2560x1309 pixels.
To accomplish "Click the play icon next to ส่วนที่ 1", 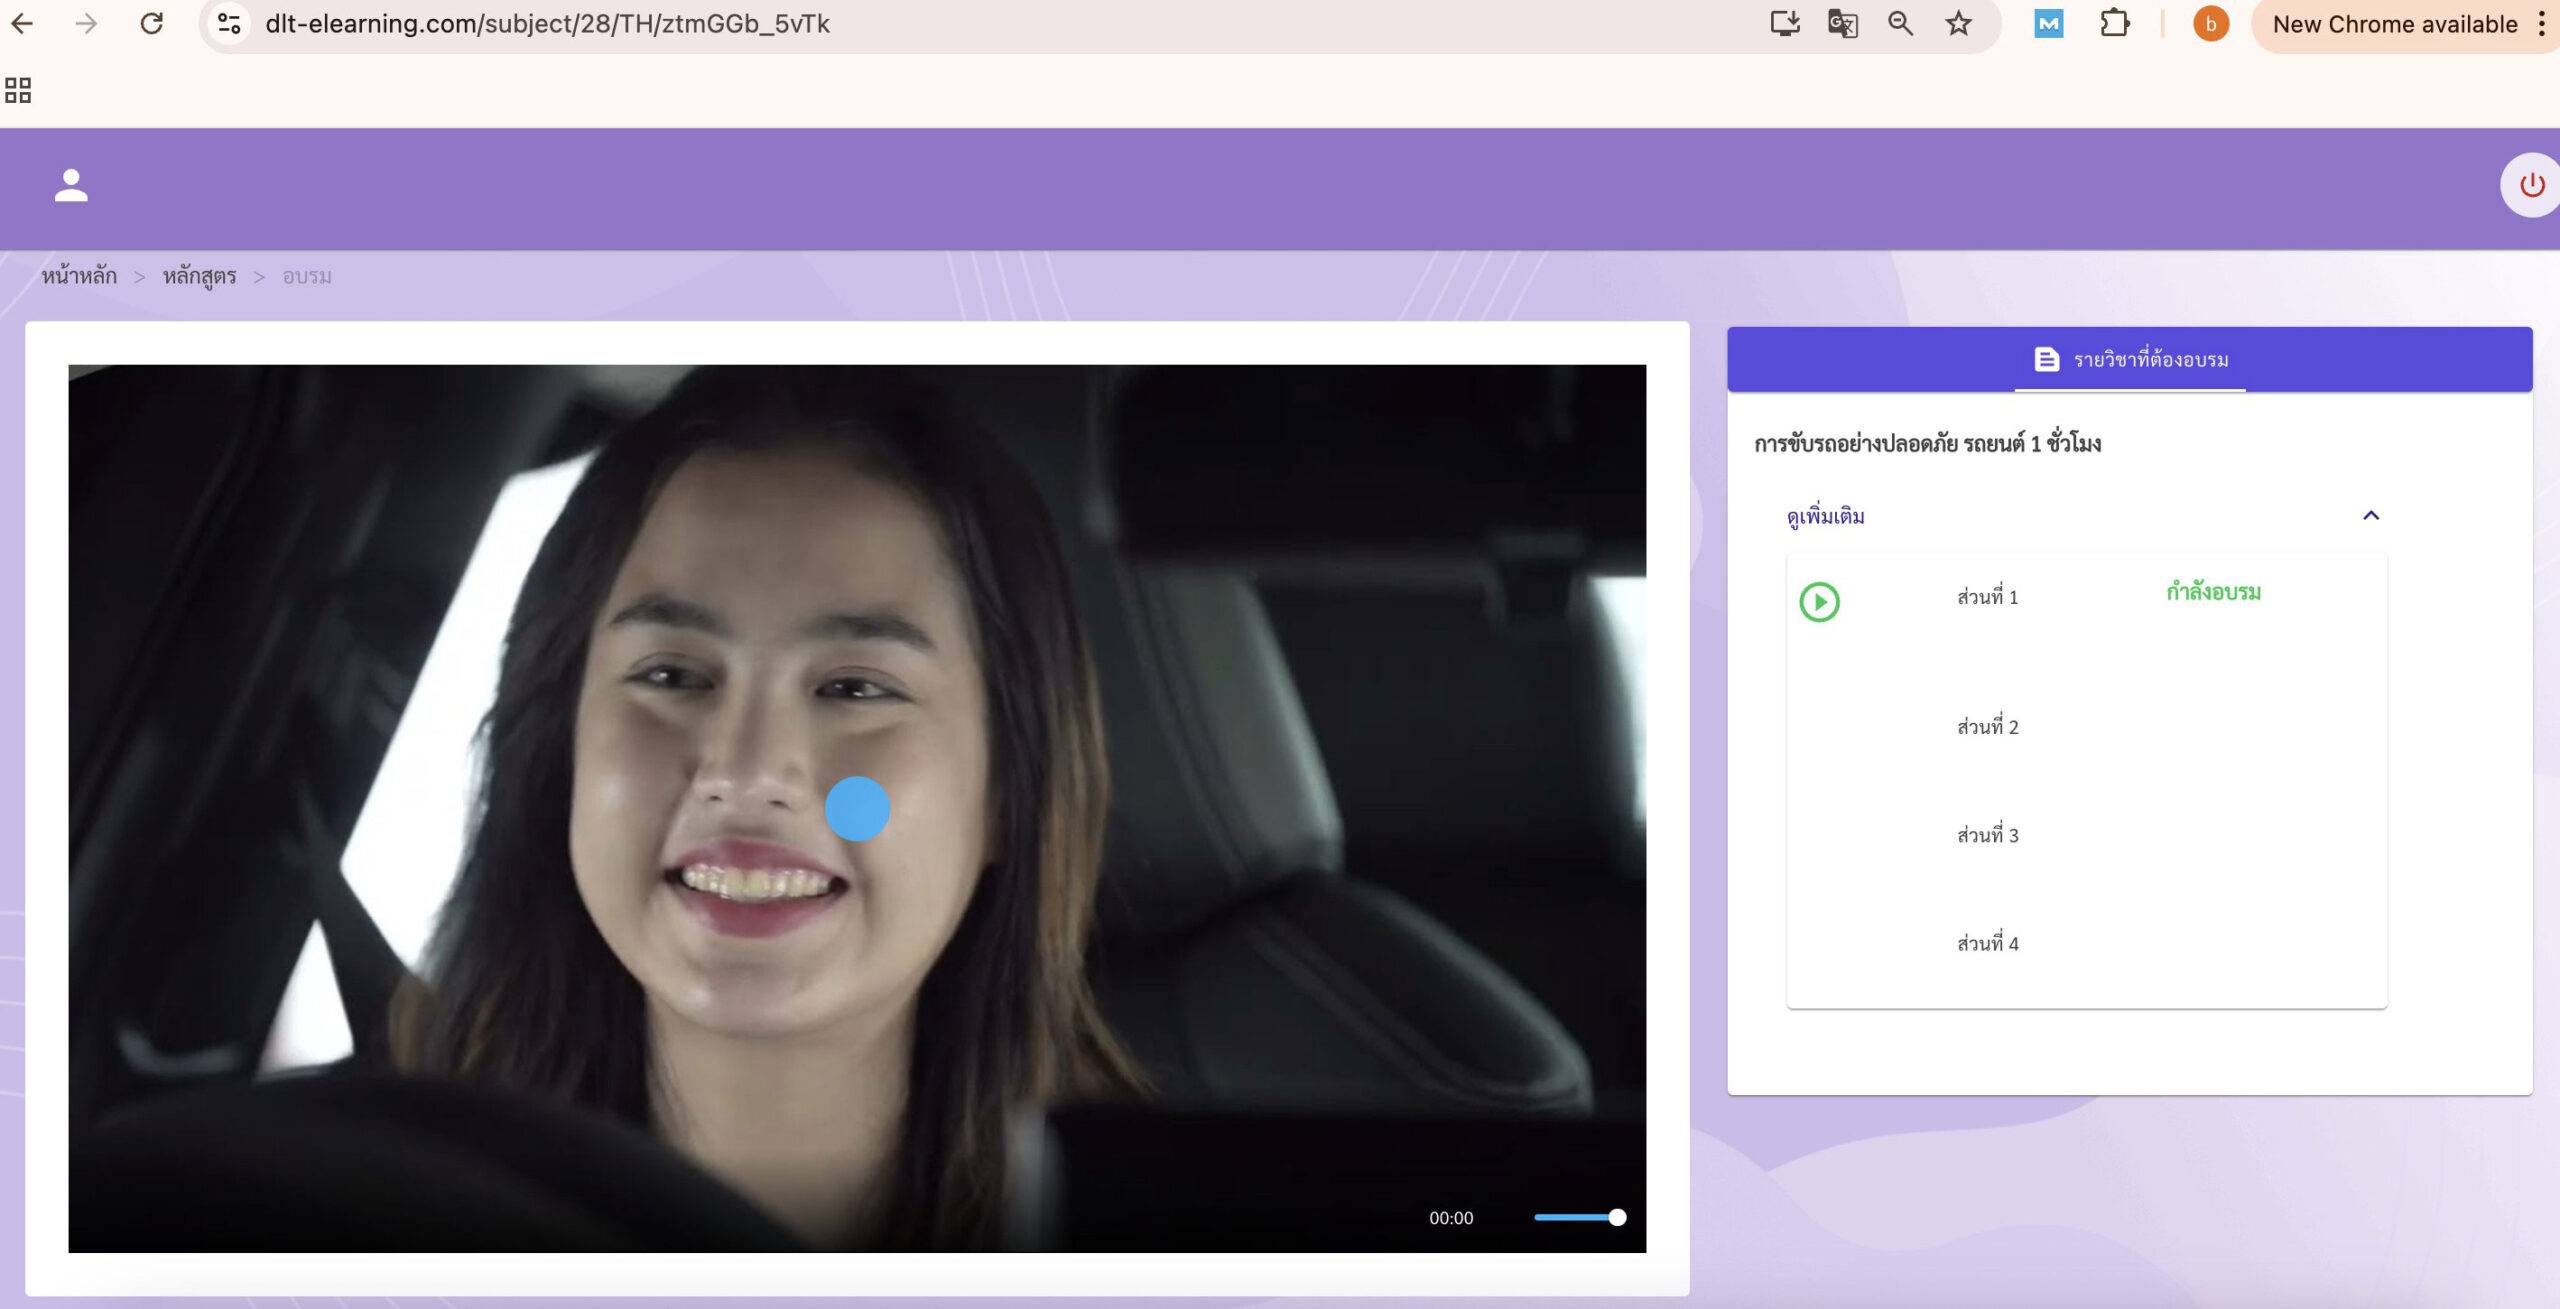I will pos(1819,601).
